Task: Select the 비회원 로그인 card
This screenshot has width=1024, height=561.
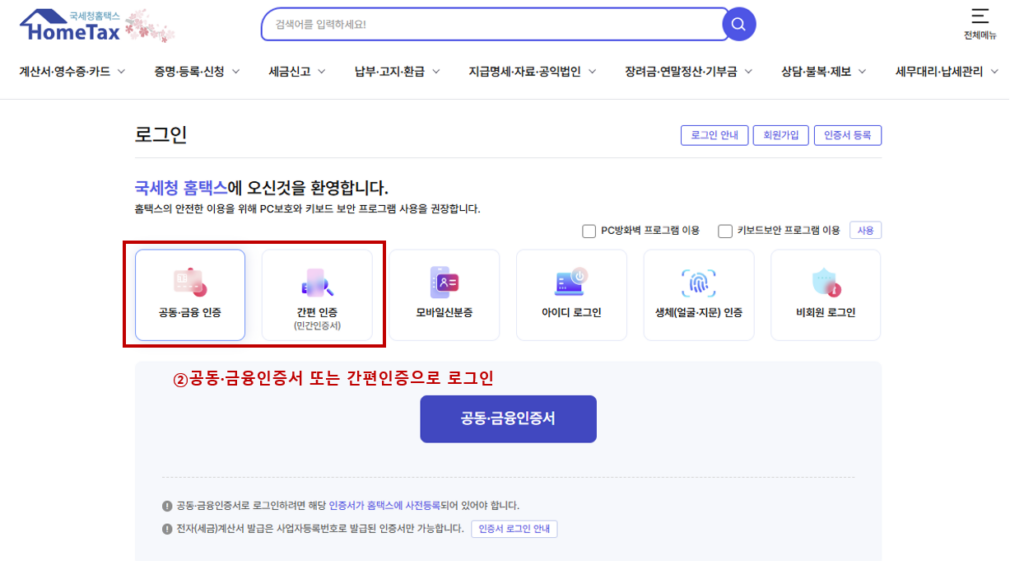Action: (825, 295)
